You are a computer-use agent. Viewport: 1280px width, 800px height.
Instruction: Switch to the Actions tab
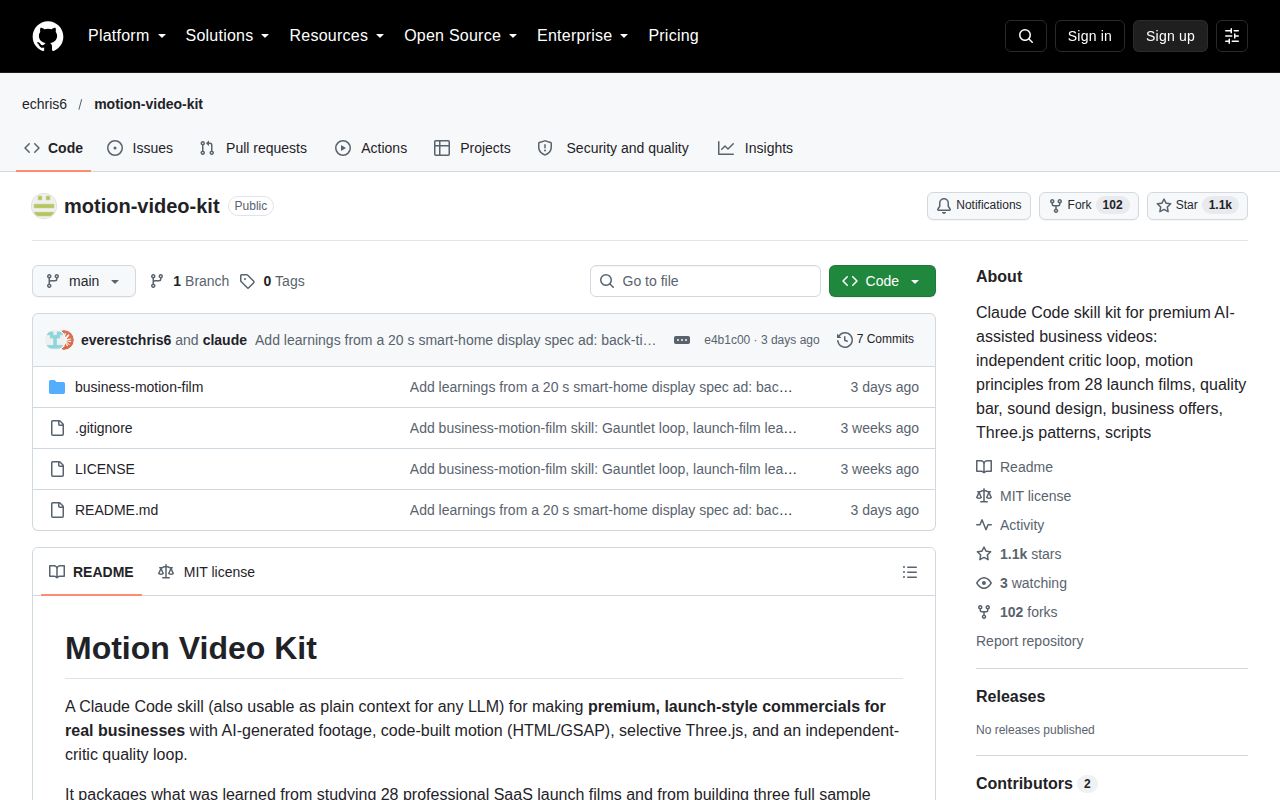coord(371,148)
